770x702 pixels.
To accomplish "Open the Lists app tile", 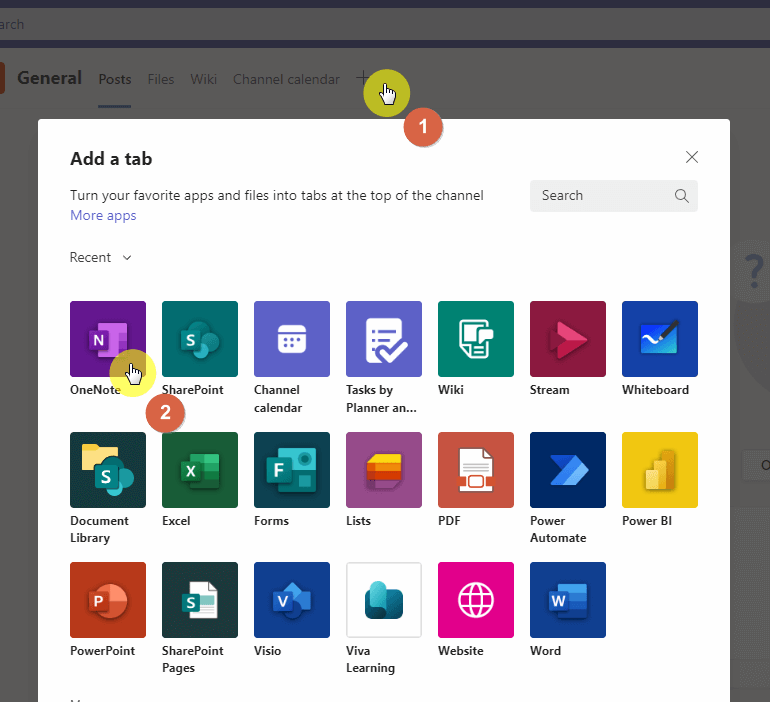I will tap(384, 470).
